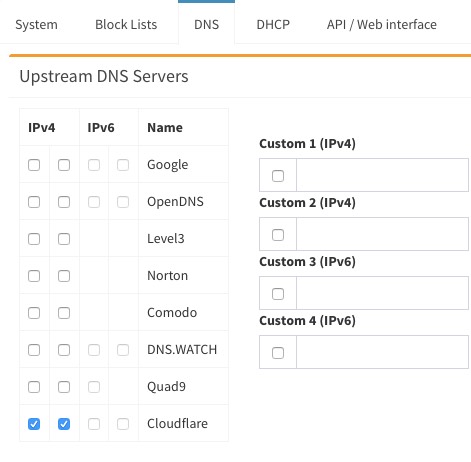This screenshot has height=462, width=471.
Task: Enable the Custom 1 (IPv4) checkbox
Action: coord(278,176)
